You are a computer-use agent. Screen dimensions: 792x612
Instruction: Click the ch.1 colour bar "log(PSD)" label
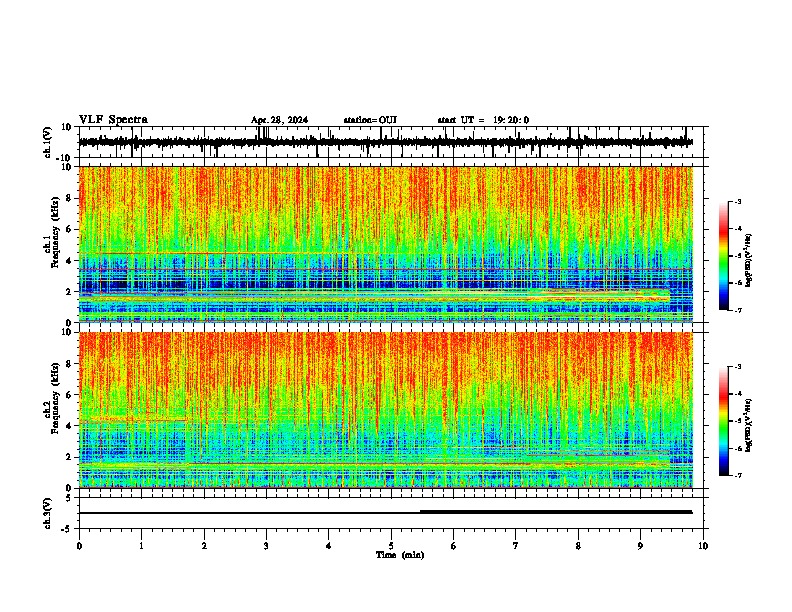748,260
